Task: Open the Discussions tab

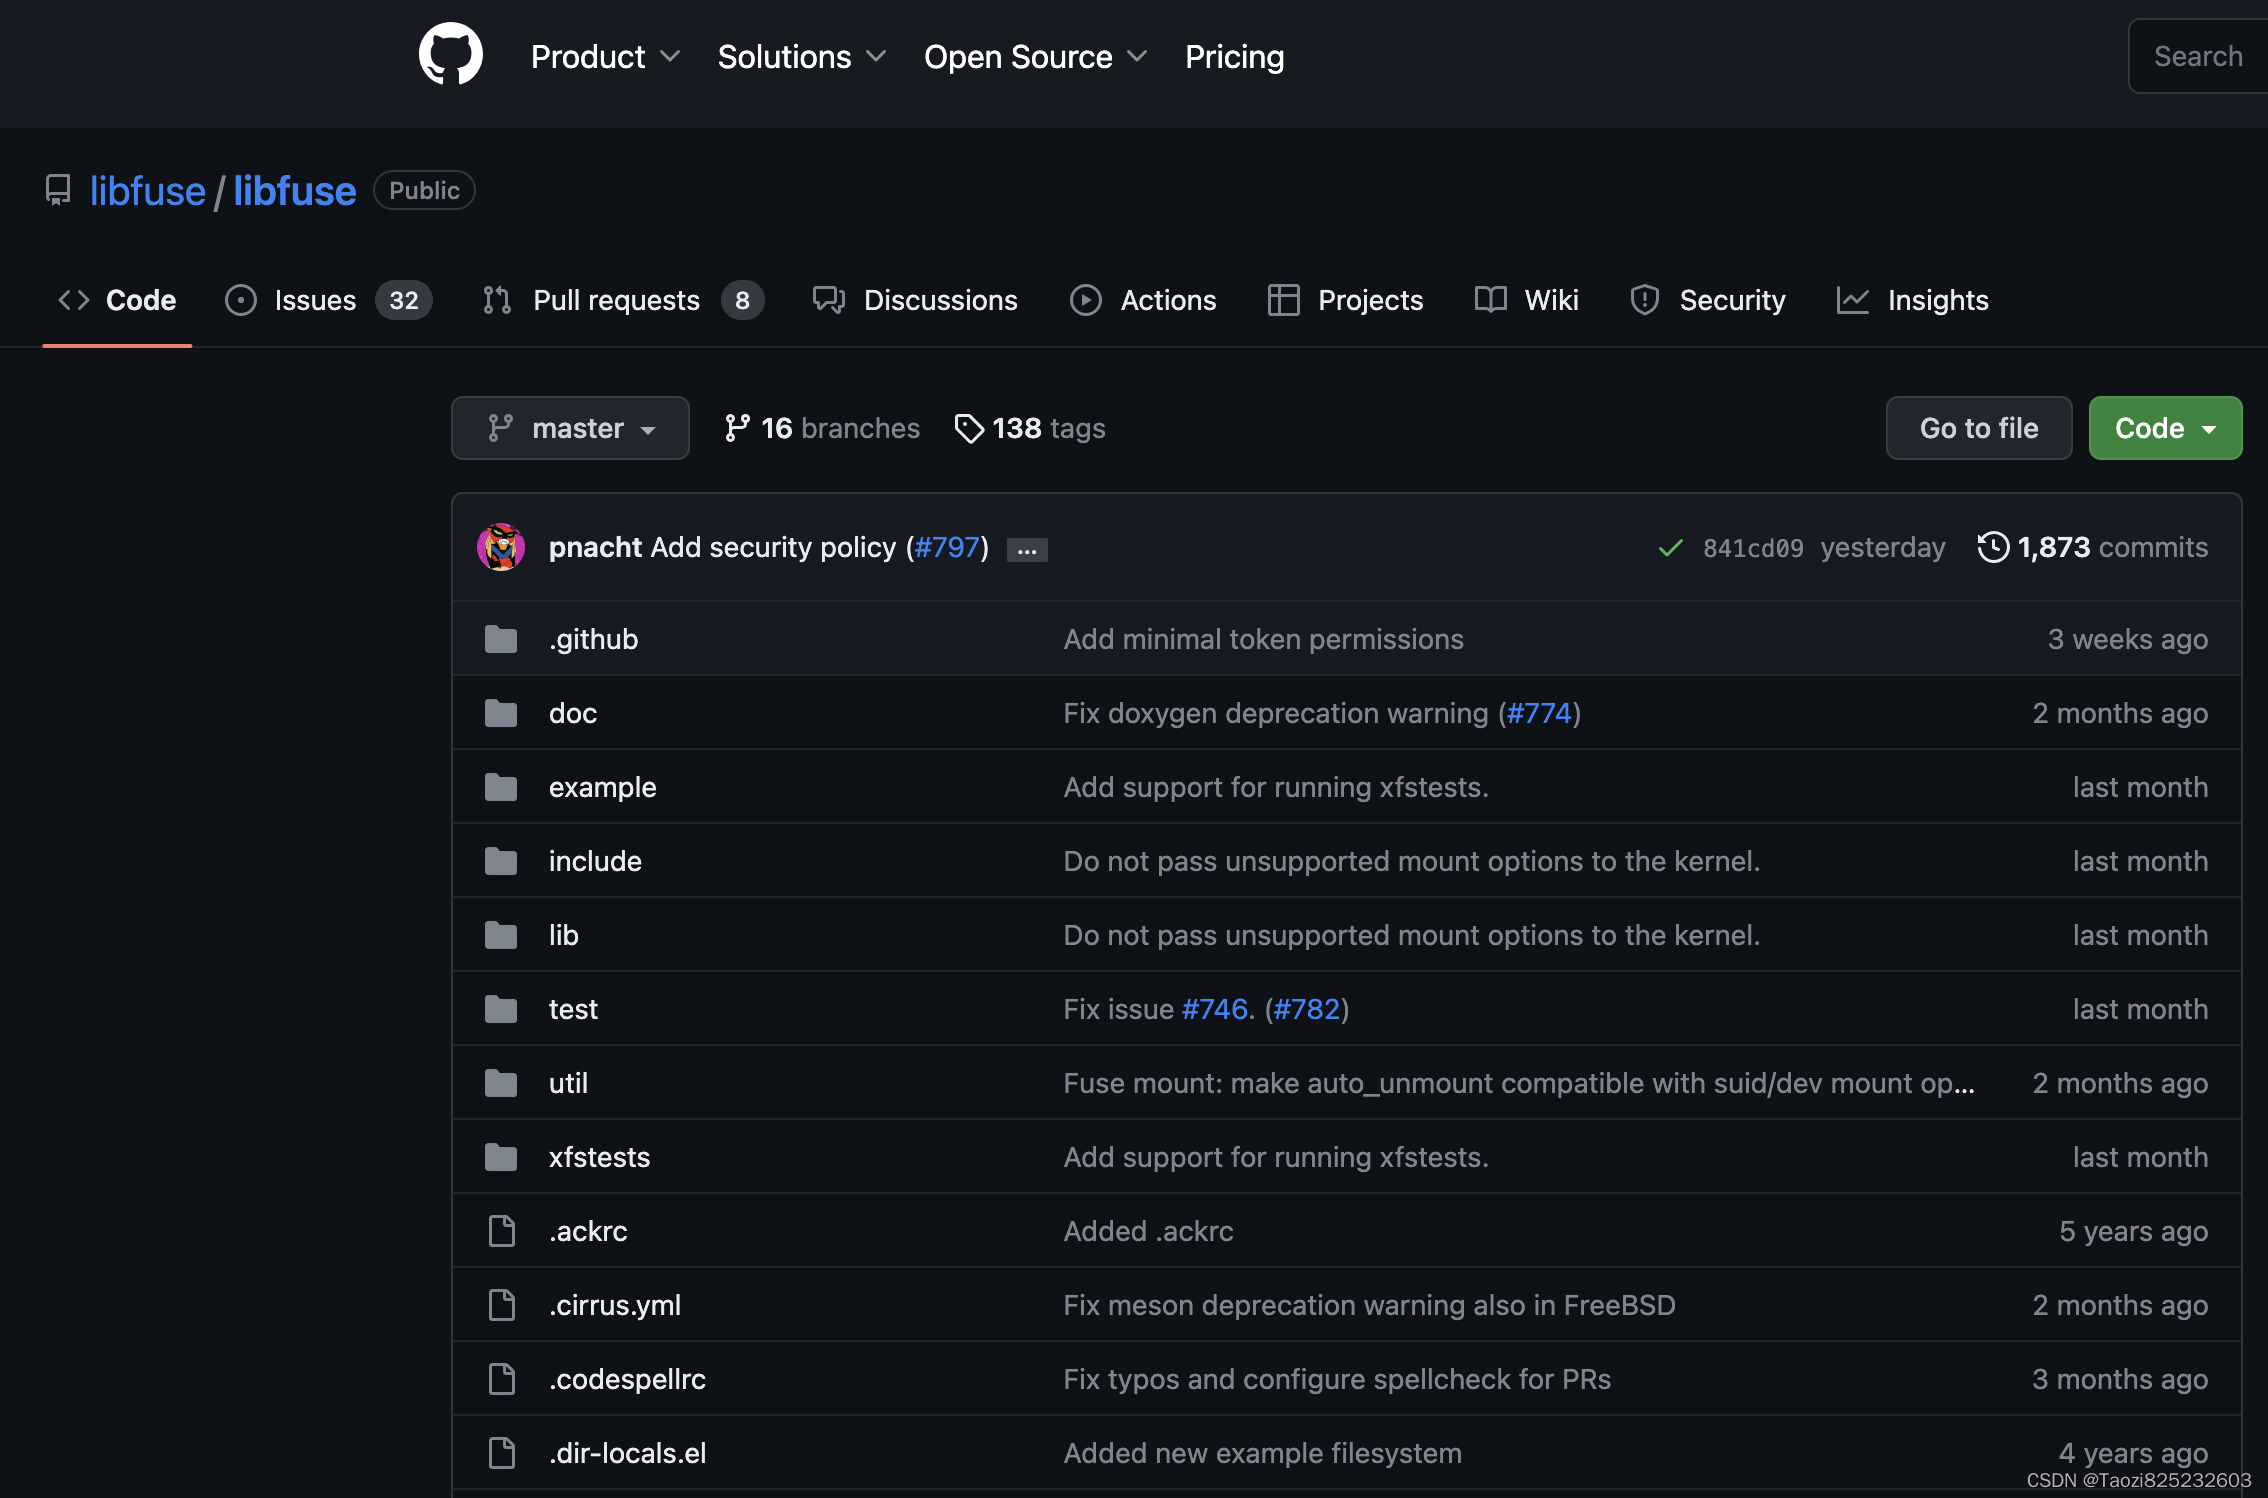Action: point(915,300)
